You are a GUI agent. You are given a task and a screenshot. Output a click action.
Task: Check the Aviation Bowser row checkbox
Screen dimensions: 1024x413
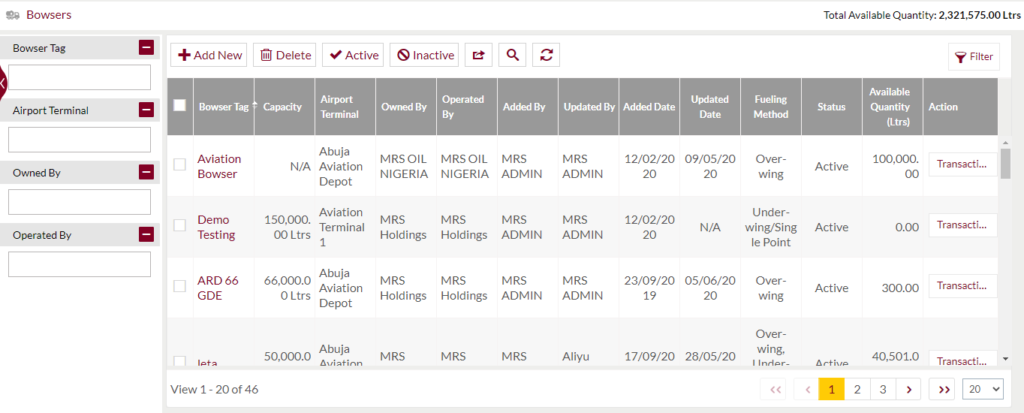point(180,165)
